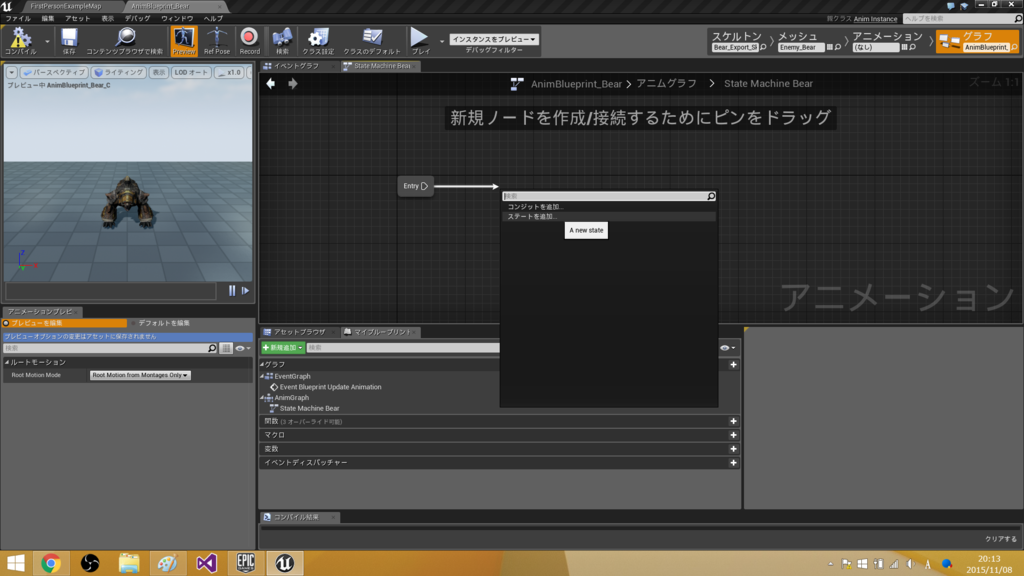Viewport: 1024px width, 576px height.
Task: Expand compile options arrow next to コンパイル
Action: 47,41
